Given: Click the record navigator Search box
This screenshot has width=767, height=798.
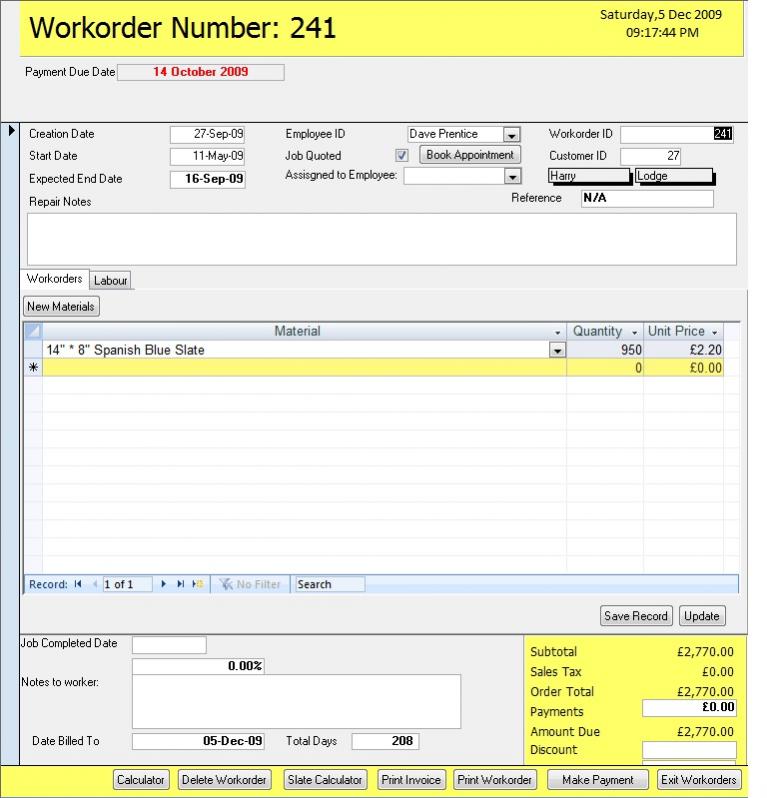Looking at the screenshot, I should tap(330, 584).
